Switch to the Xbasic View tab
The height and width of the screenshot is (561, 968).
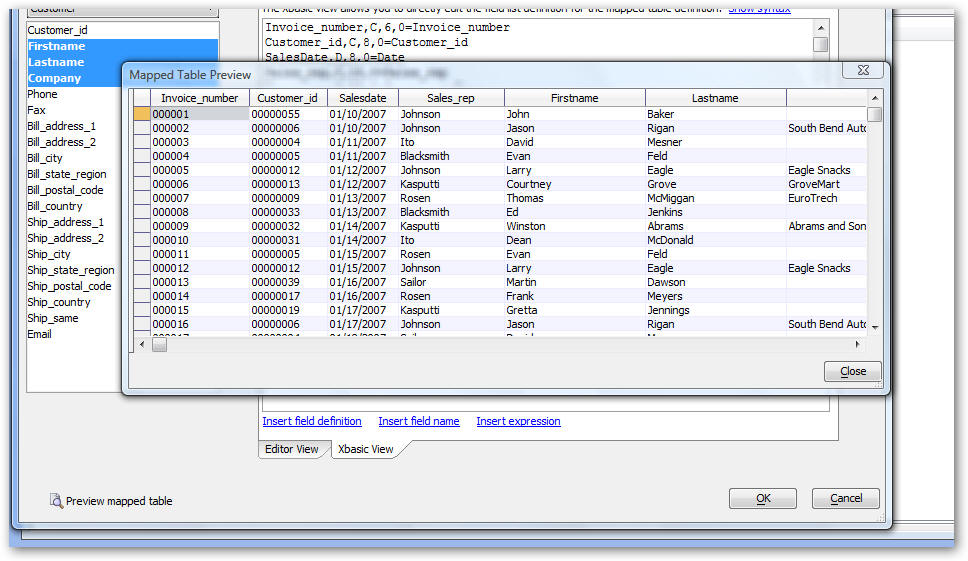tap(365, 449)
